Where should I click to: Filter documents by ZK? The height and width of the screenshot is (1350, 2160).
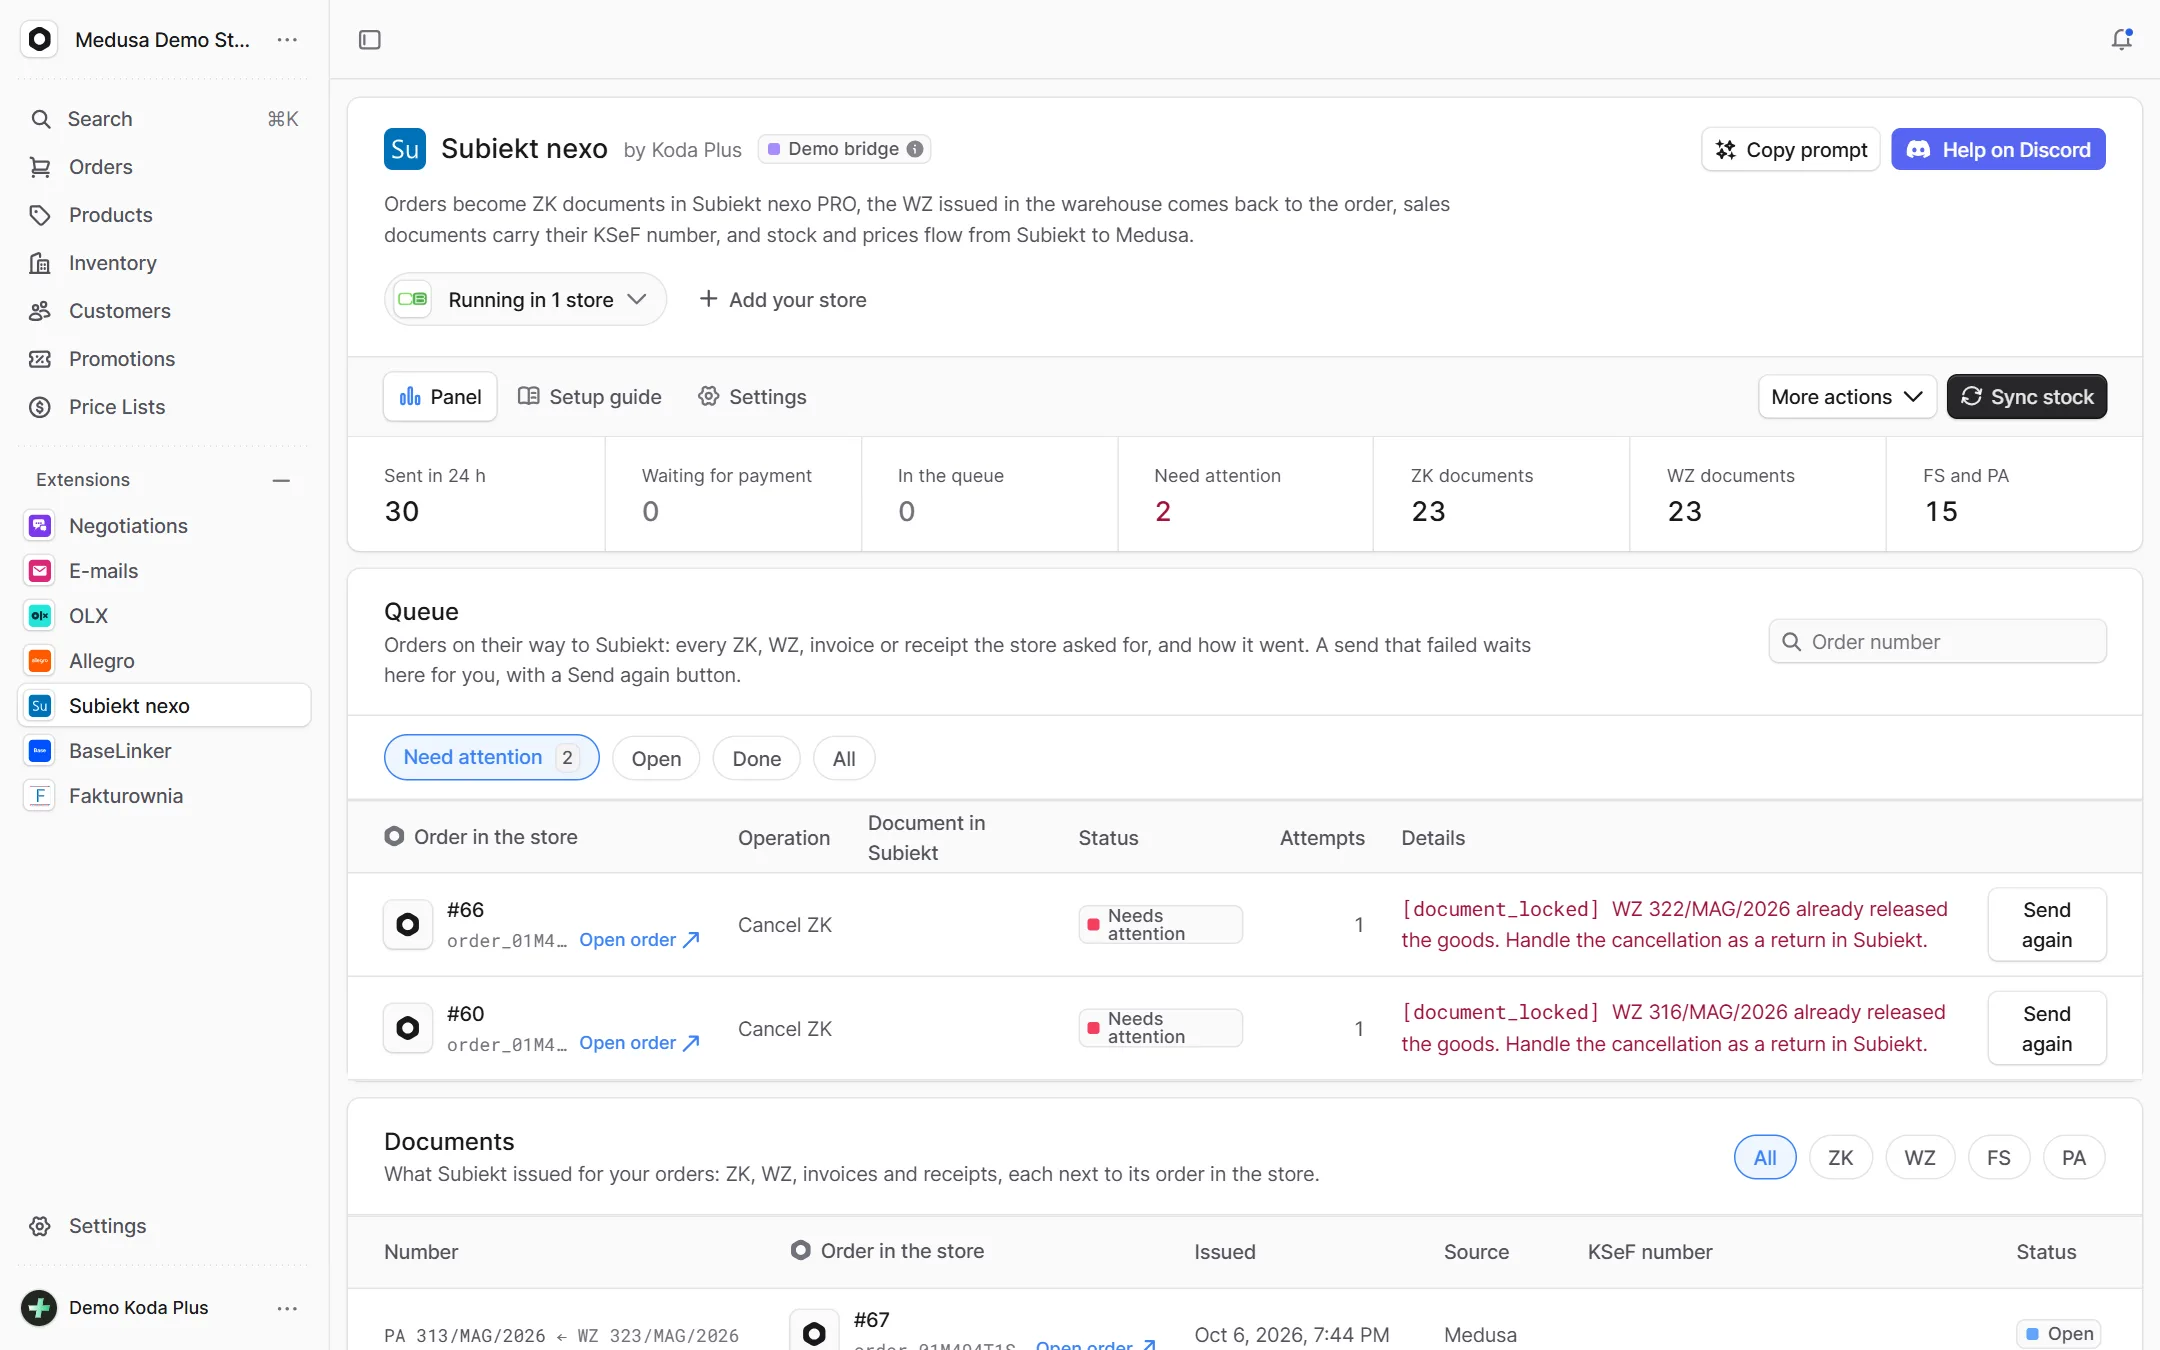[1840, 1158]
